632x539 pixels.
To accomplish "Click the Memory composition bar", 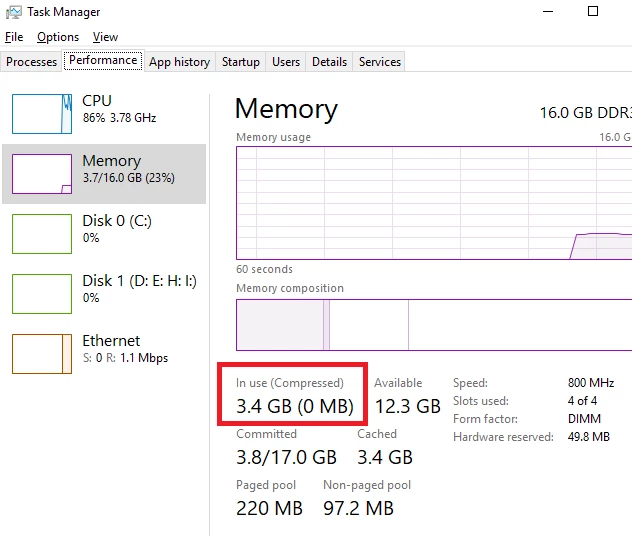I will [434, 325].
